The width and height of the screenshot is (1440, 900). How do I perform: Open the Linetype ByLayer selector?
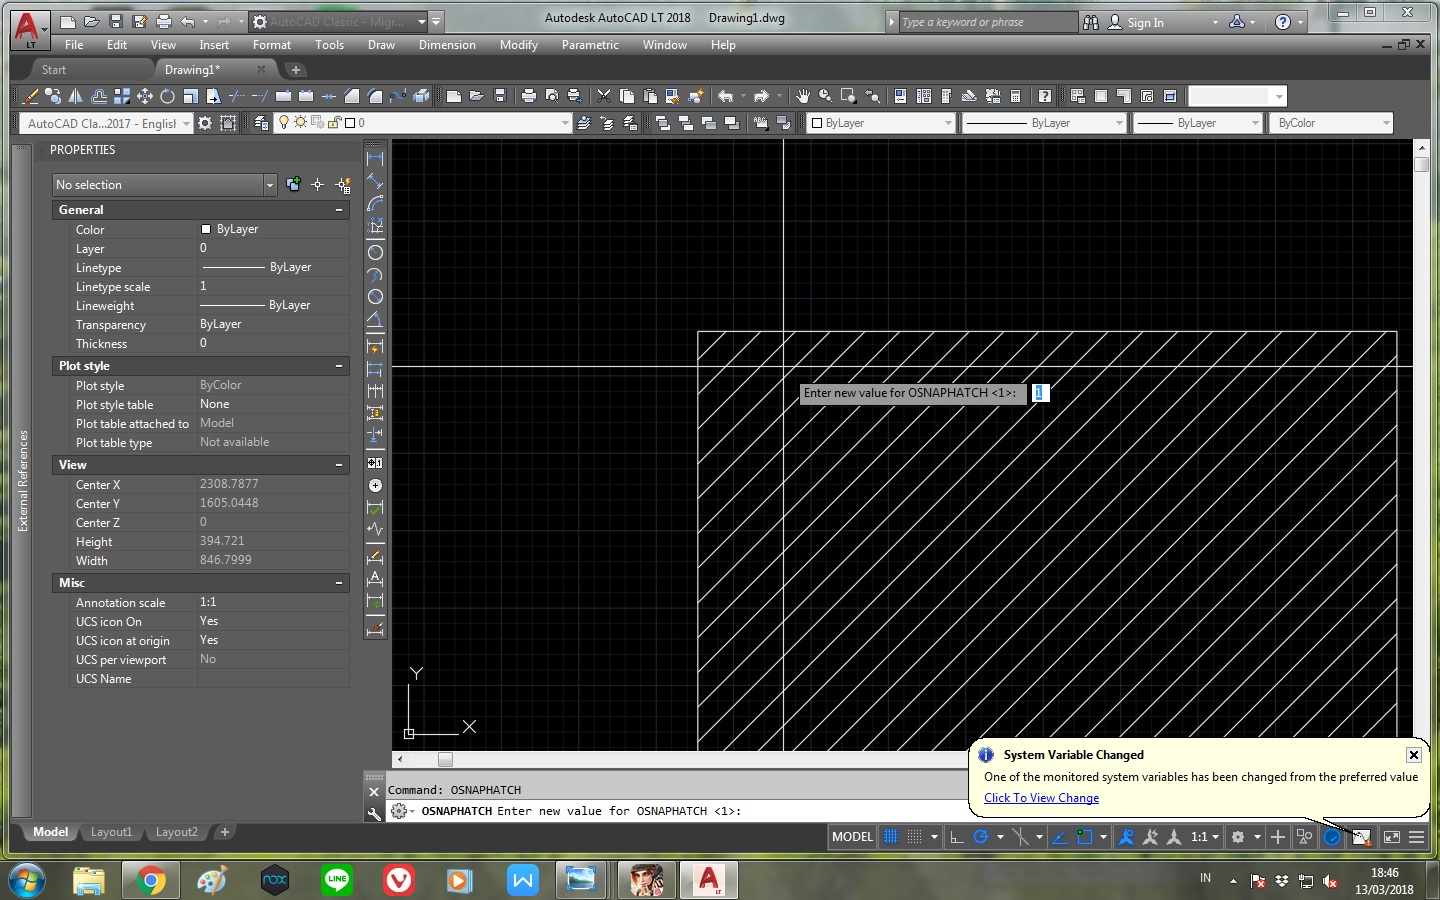pos(1043,122)
